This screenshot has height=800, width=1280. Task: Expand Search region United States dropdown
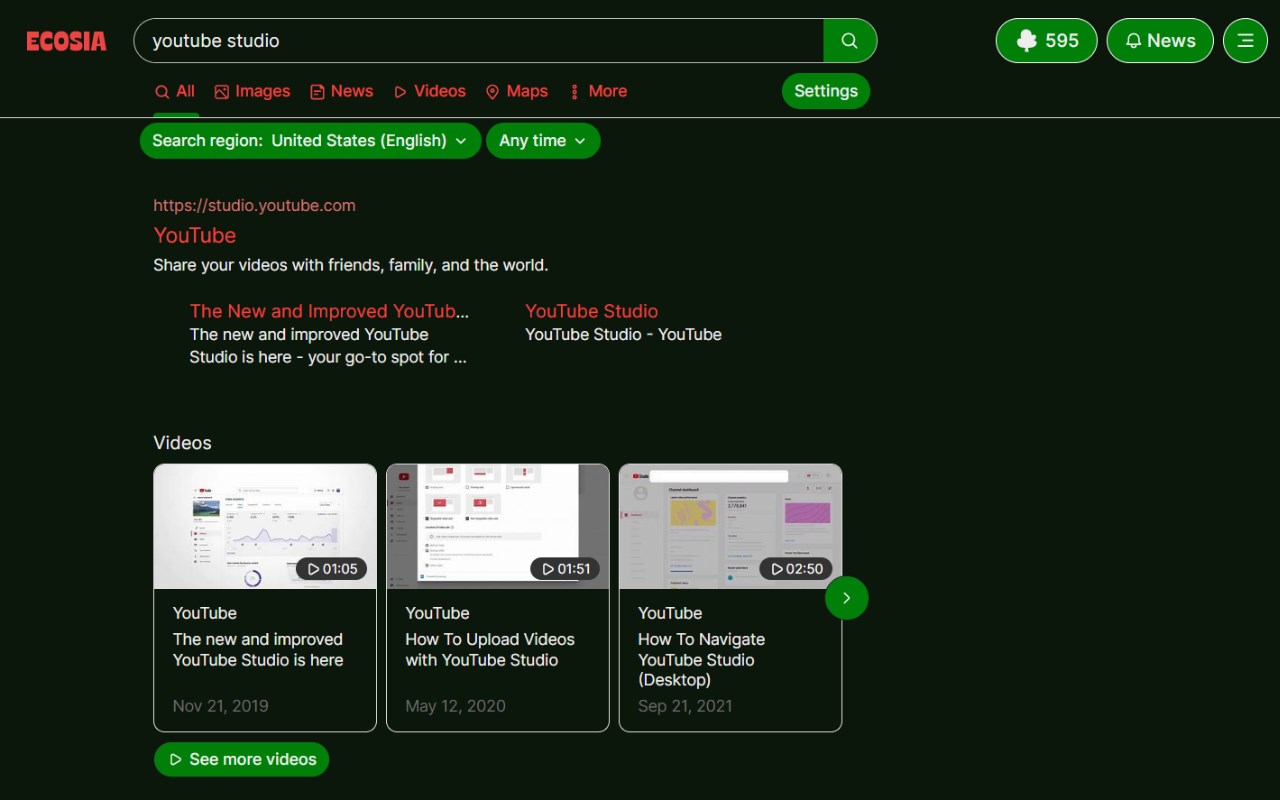tap(310, 141)
